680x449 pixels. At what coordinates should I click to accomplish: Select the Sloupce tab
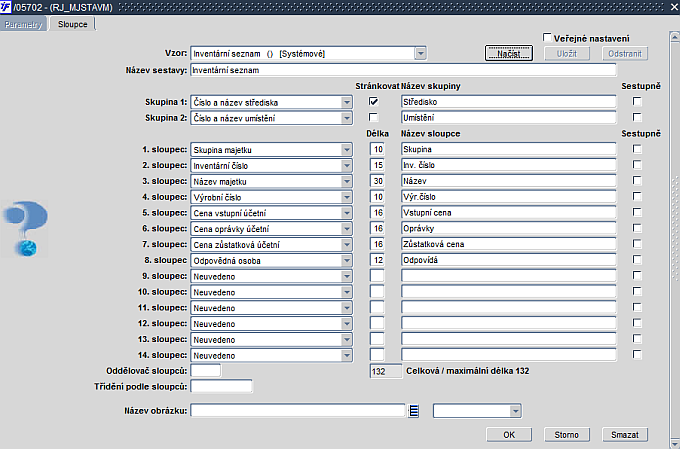(72, 24)
